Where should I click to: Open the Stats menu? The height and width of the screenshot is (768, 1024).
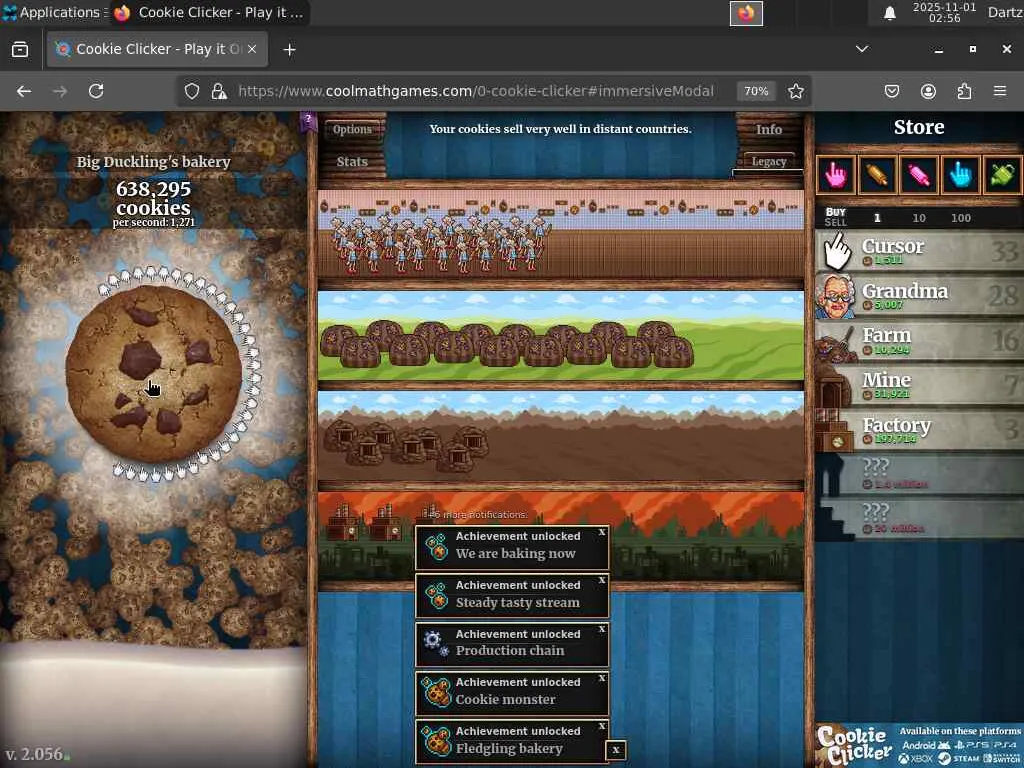[352, 161]
